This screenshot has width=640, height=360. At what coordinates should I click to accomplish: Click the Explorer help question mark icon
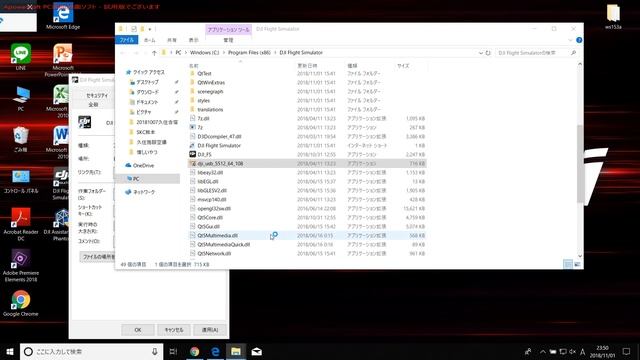pyautogui.click(x=579, y=40)
